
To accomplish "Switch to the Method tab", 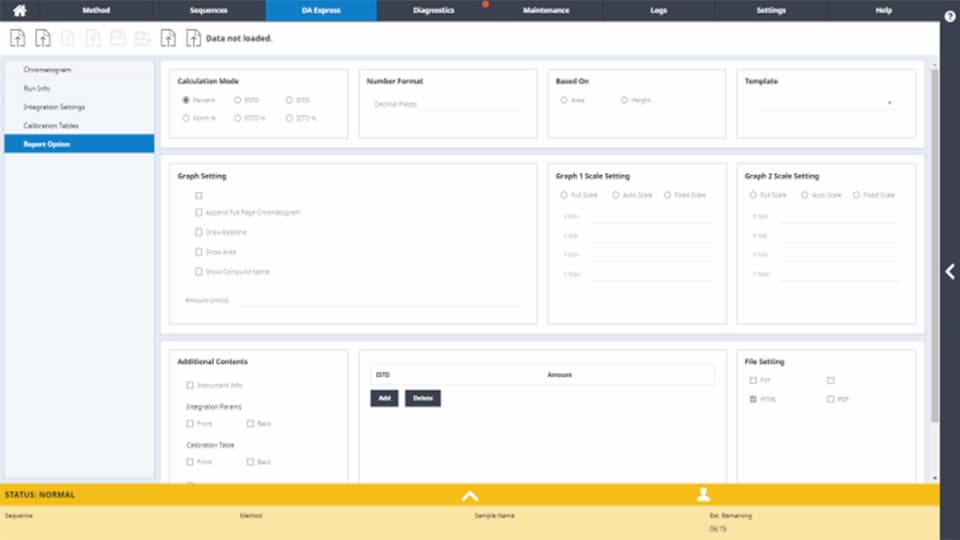I will coord(96,10).
